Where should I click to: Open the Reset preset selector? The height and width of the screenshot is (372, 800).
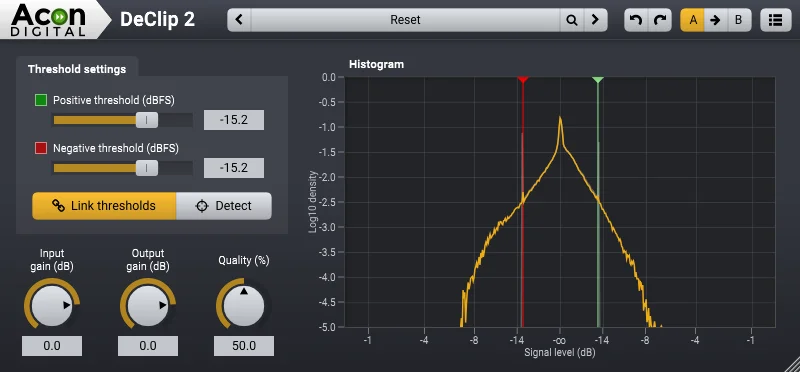pyautogui.click(x=406, y=20)
